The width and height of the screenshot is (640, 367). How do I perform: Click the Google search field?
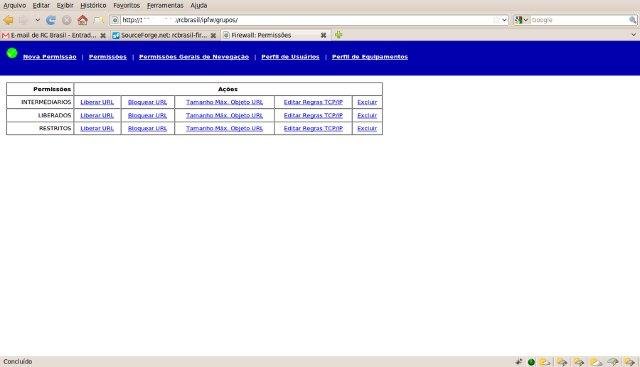click(x=579, y=20)
